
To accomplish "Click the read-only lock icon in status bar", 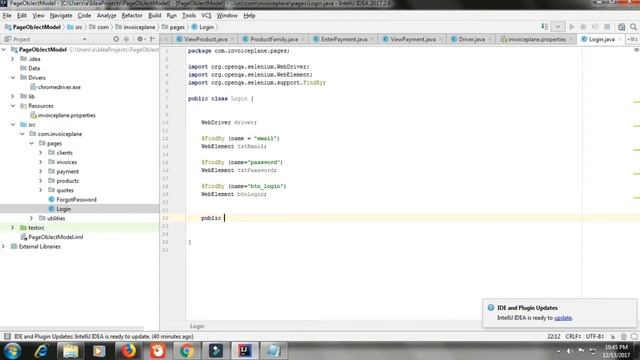I will 613,336.
